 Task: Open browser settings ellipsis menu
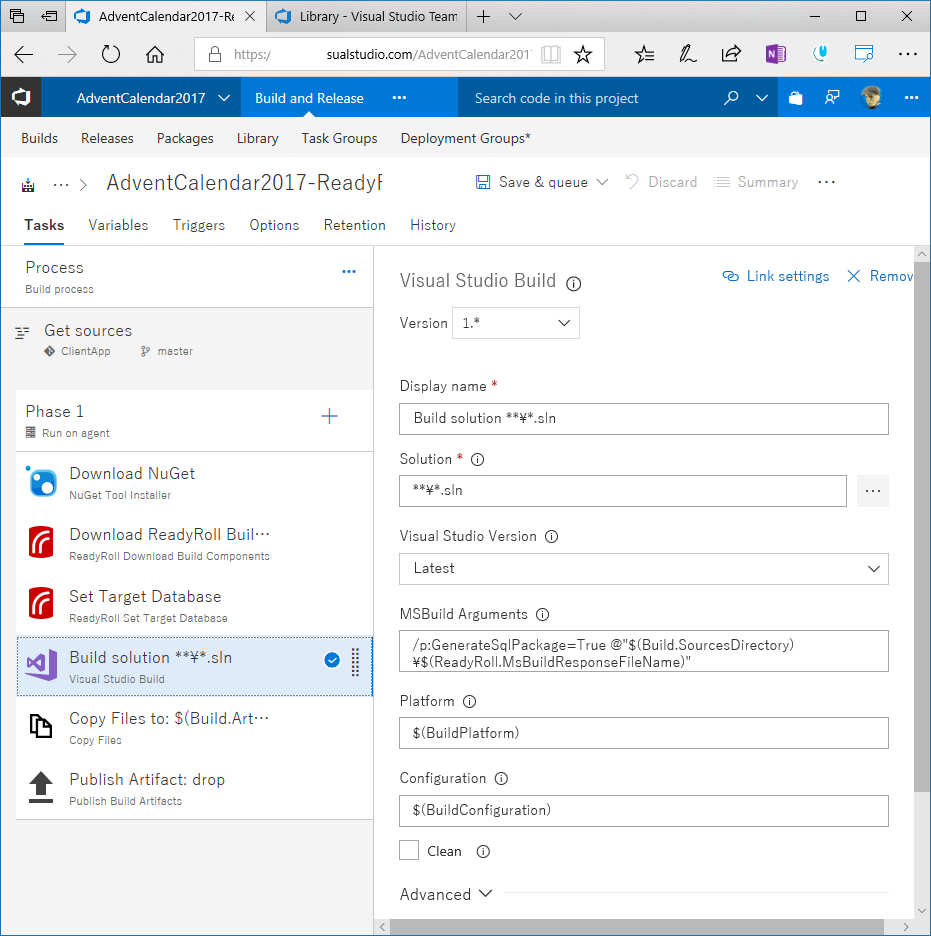[908, 55]
